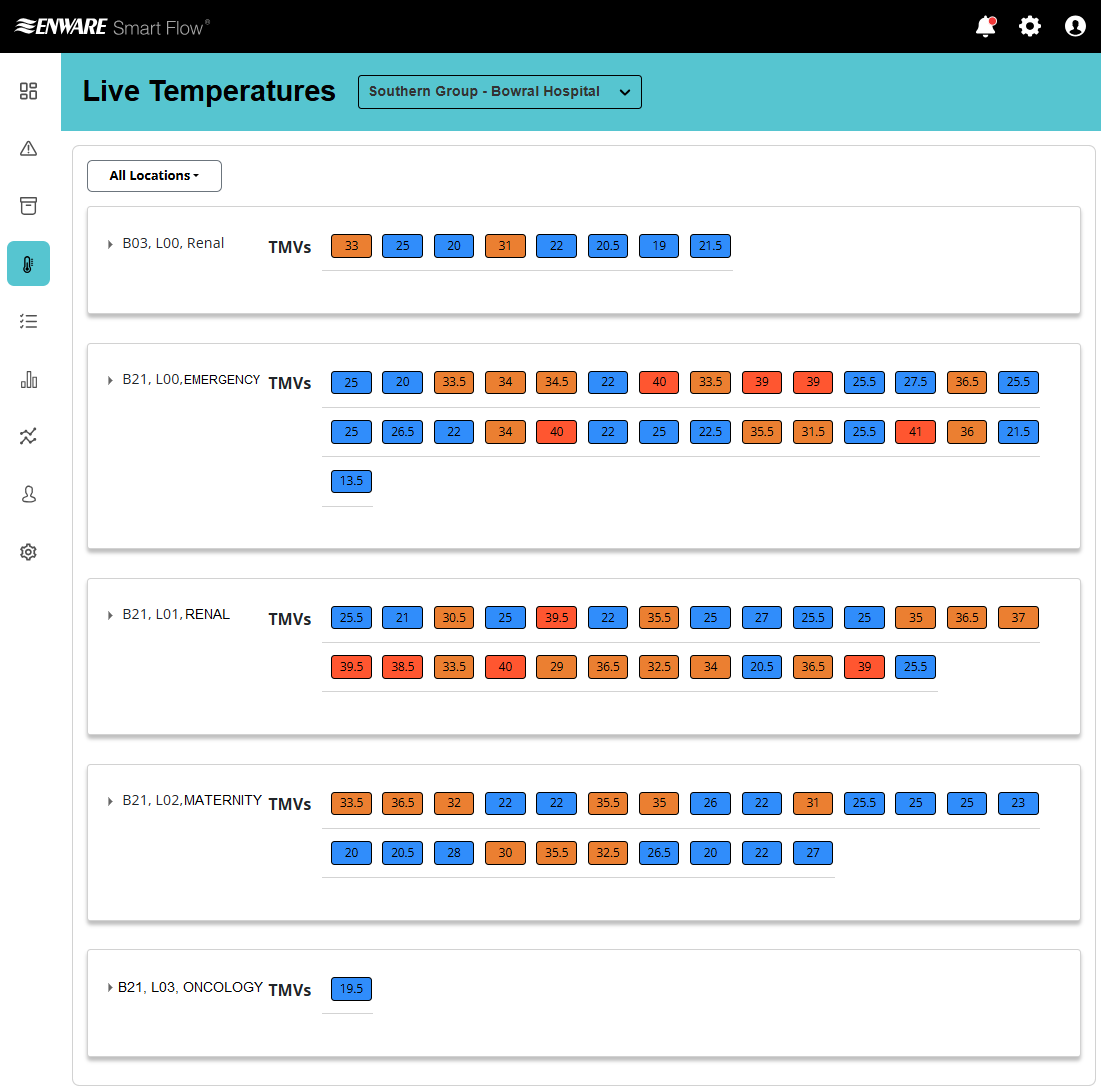Click the red 41 TMV tile

coord(915,432)
